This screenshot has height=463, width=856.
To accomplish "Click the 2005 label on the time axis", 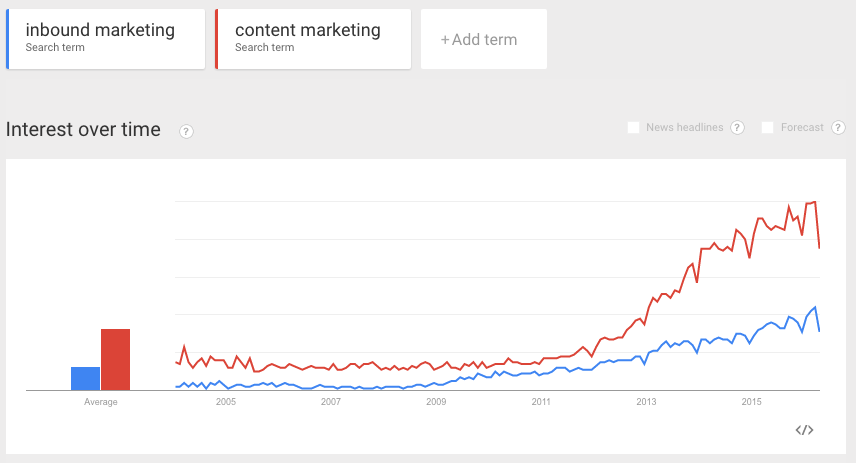I will [225, 402].
